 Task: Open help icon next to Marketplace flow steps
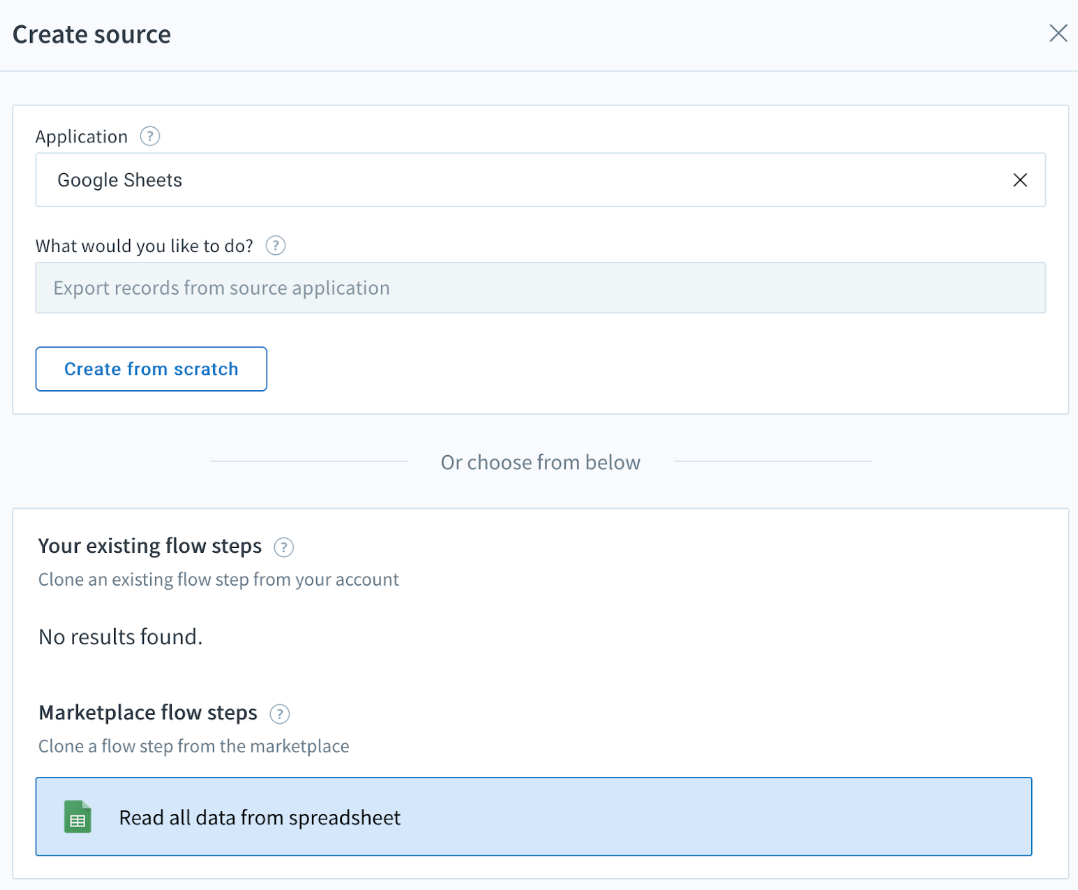click(x=280, y=714)
